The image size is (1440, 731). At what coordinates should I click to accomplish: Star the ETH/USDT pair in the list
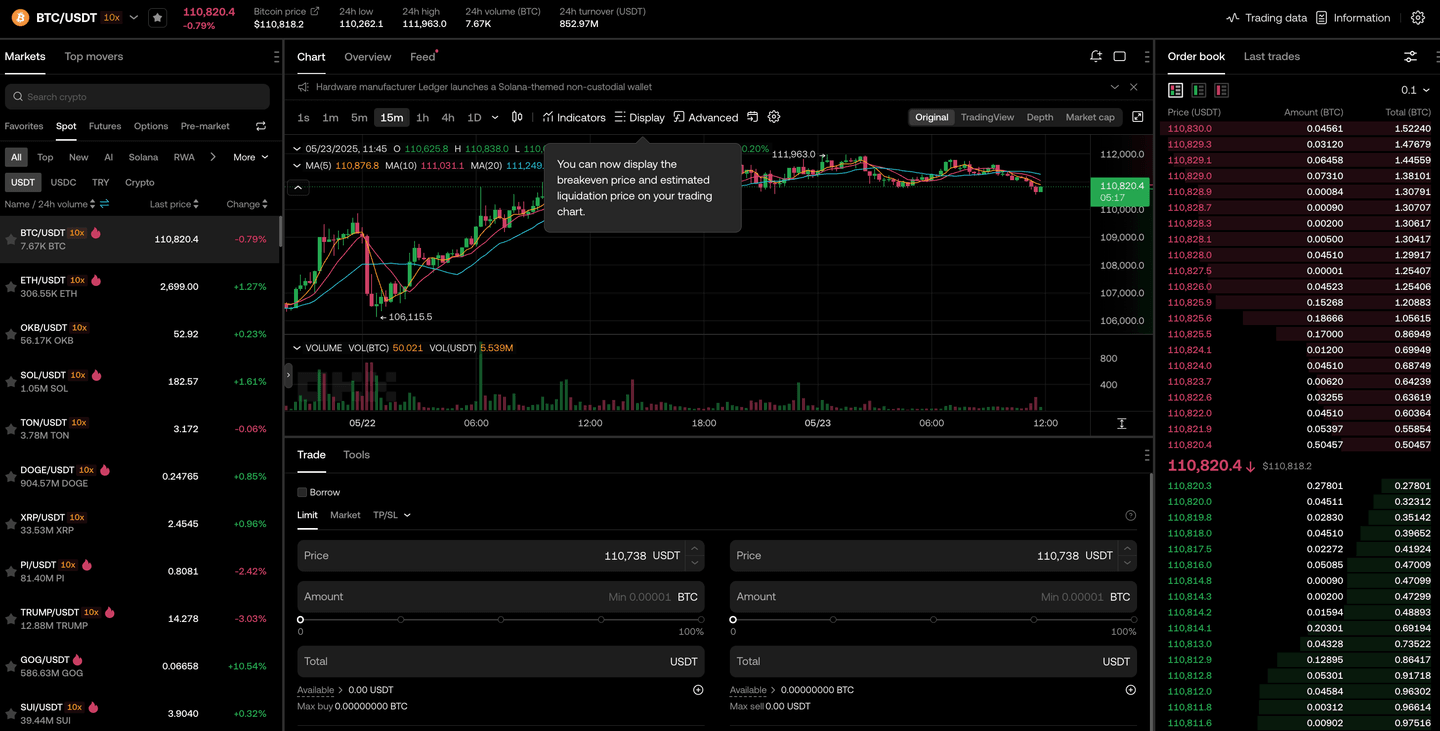(x=8, y=286)
